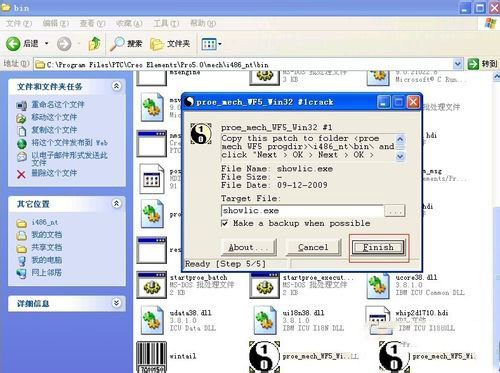
Task: Click 移动这个文件 task link
Action: [x=54, y=117]
